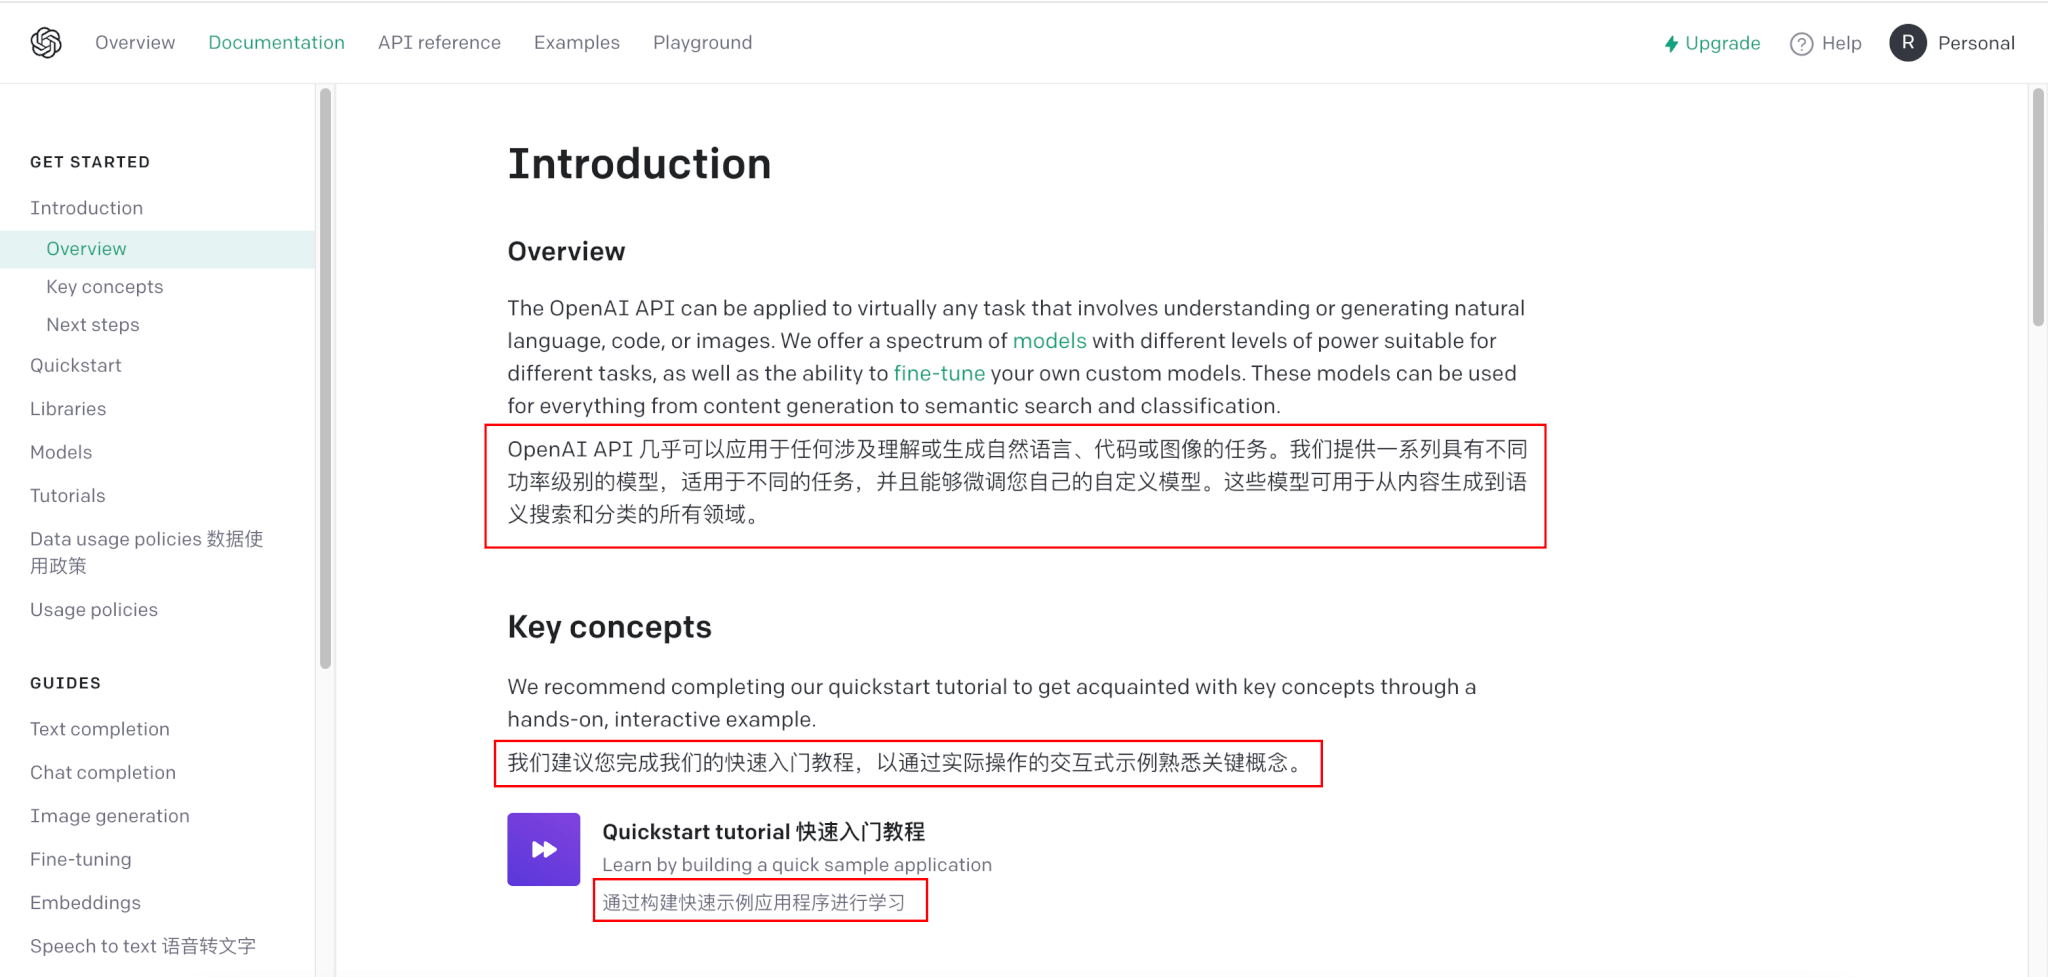The image size is (2048, 977).
Task: Click the purple Quickstart tutorial fast-forward icon
Action: point(543,849)
